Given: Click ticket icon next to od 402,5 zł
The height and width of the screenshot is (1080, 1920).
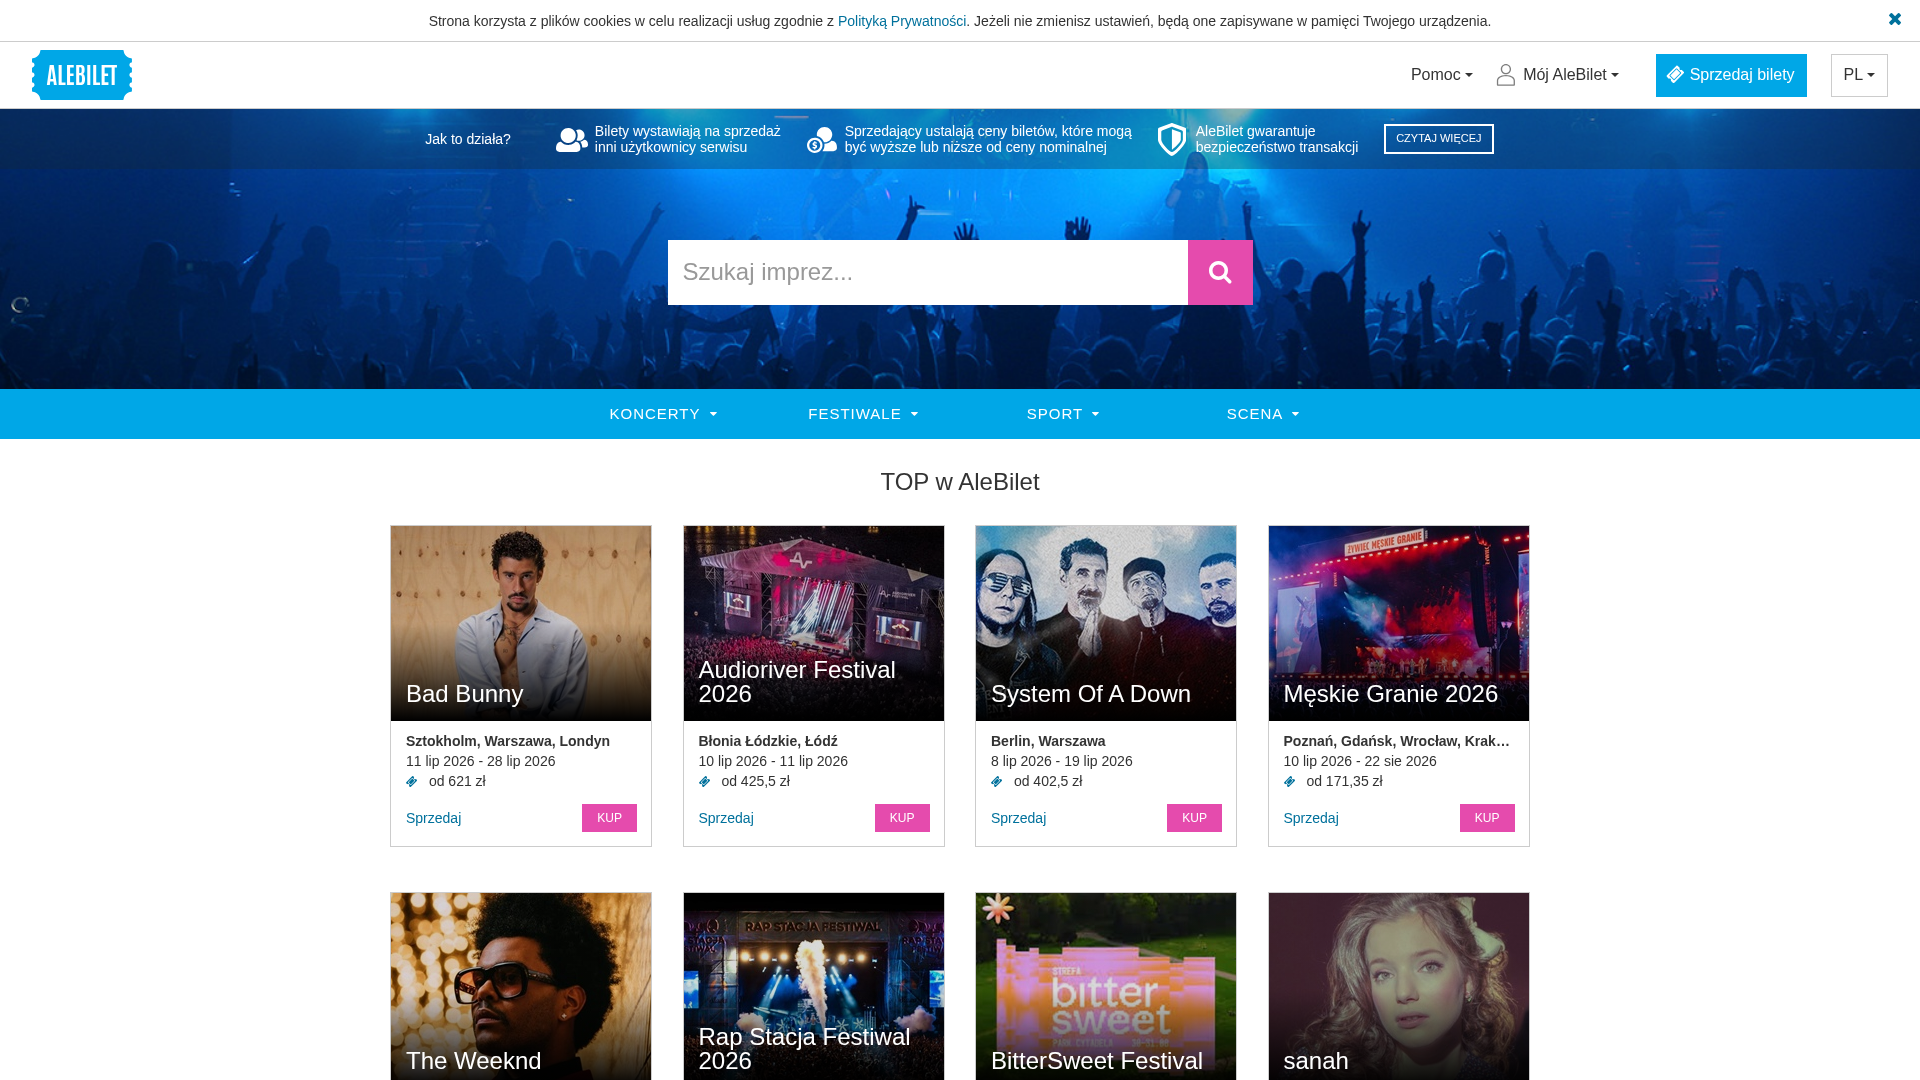Looking at the screenshot, I should tap(997, 782).
